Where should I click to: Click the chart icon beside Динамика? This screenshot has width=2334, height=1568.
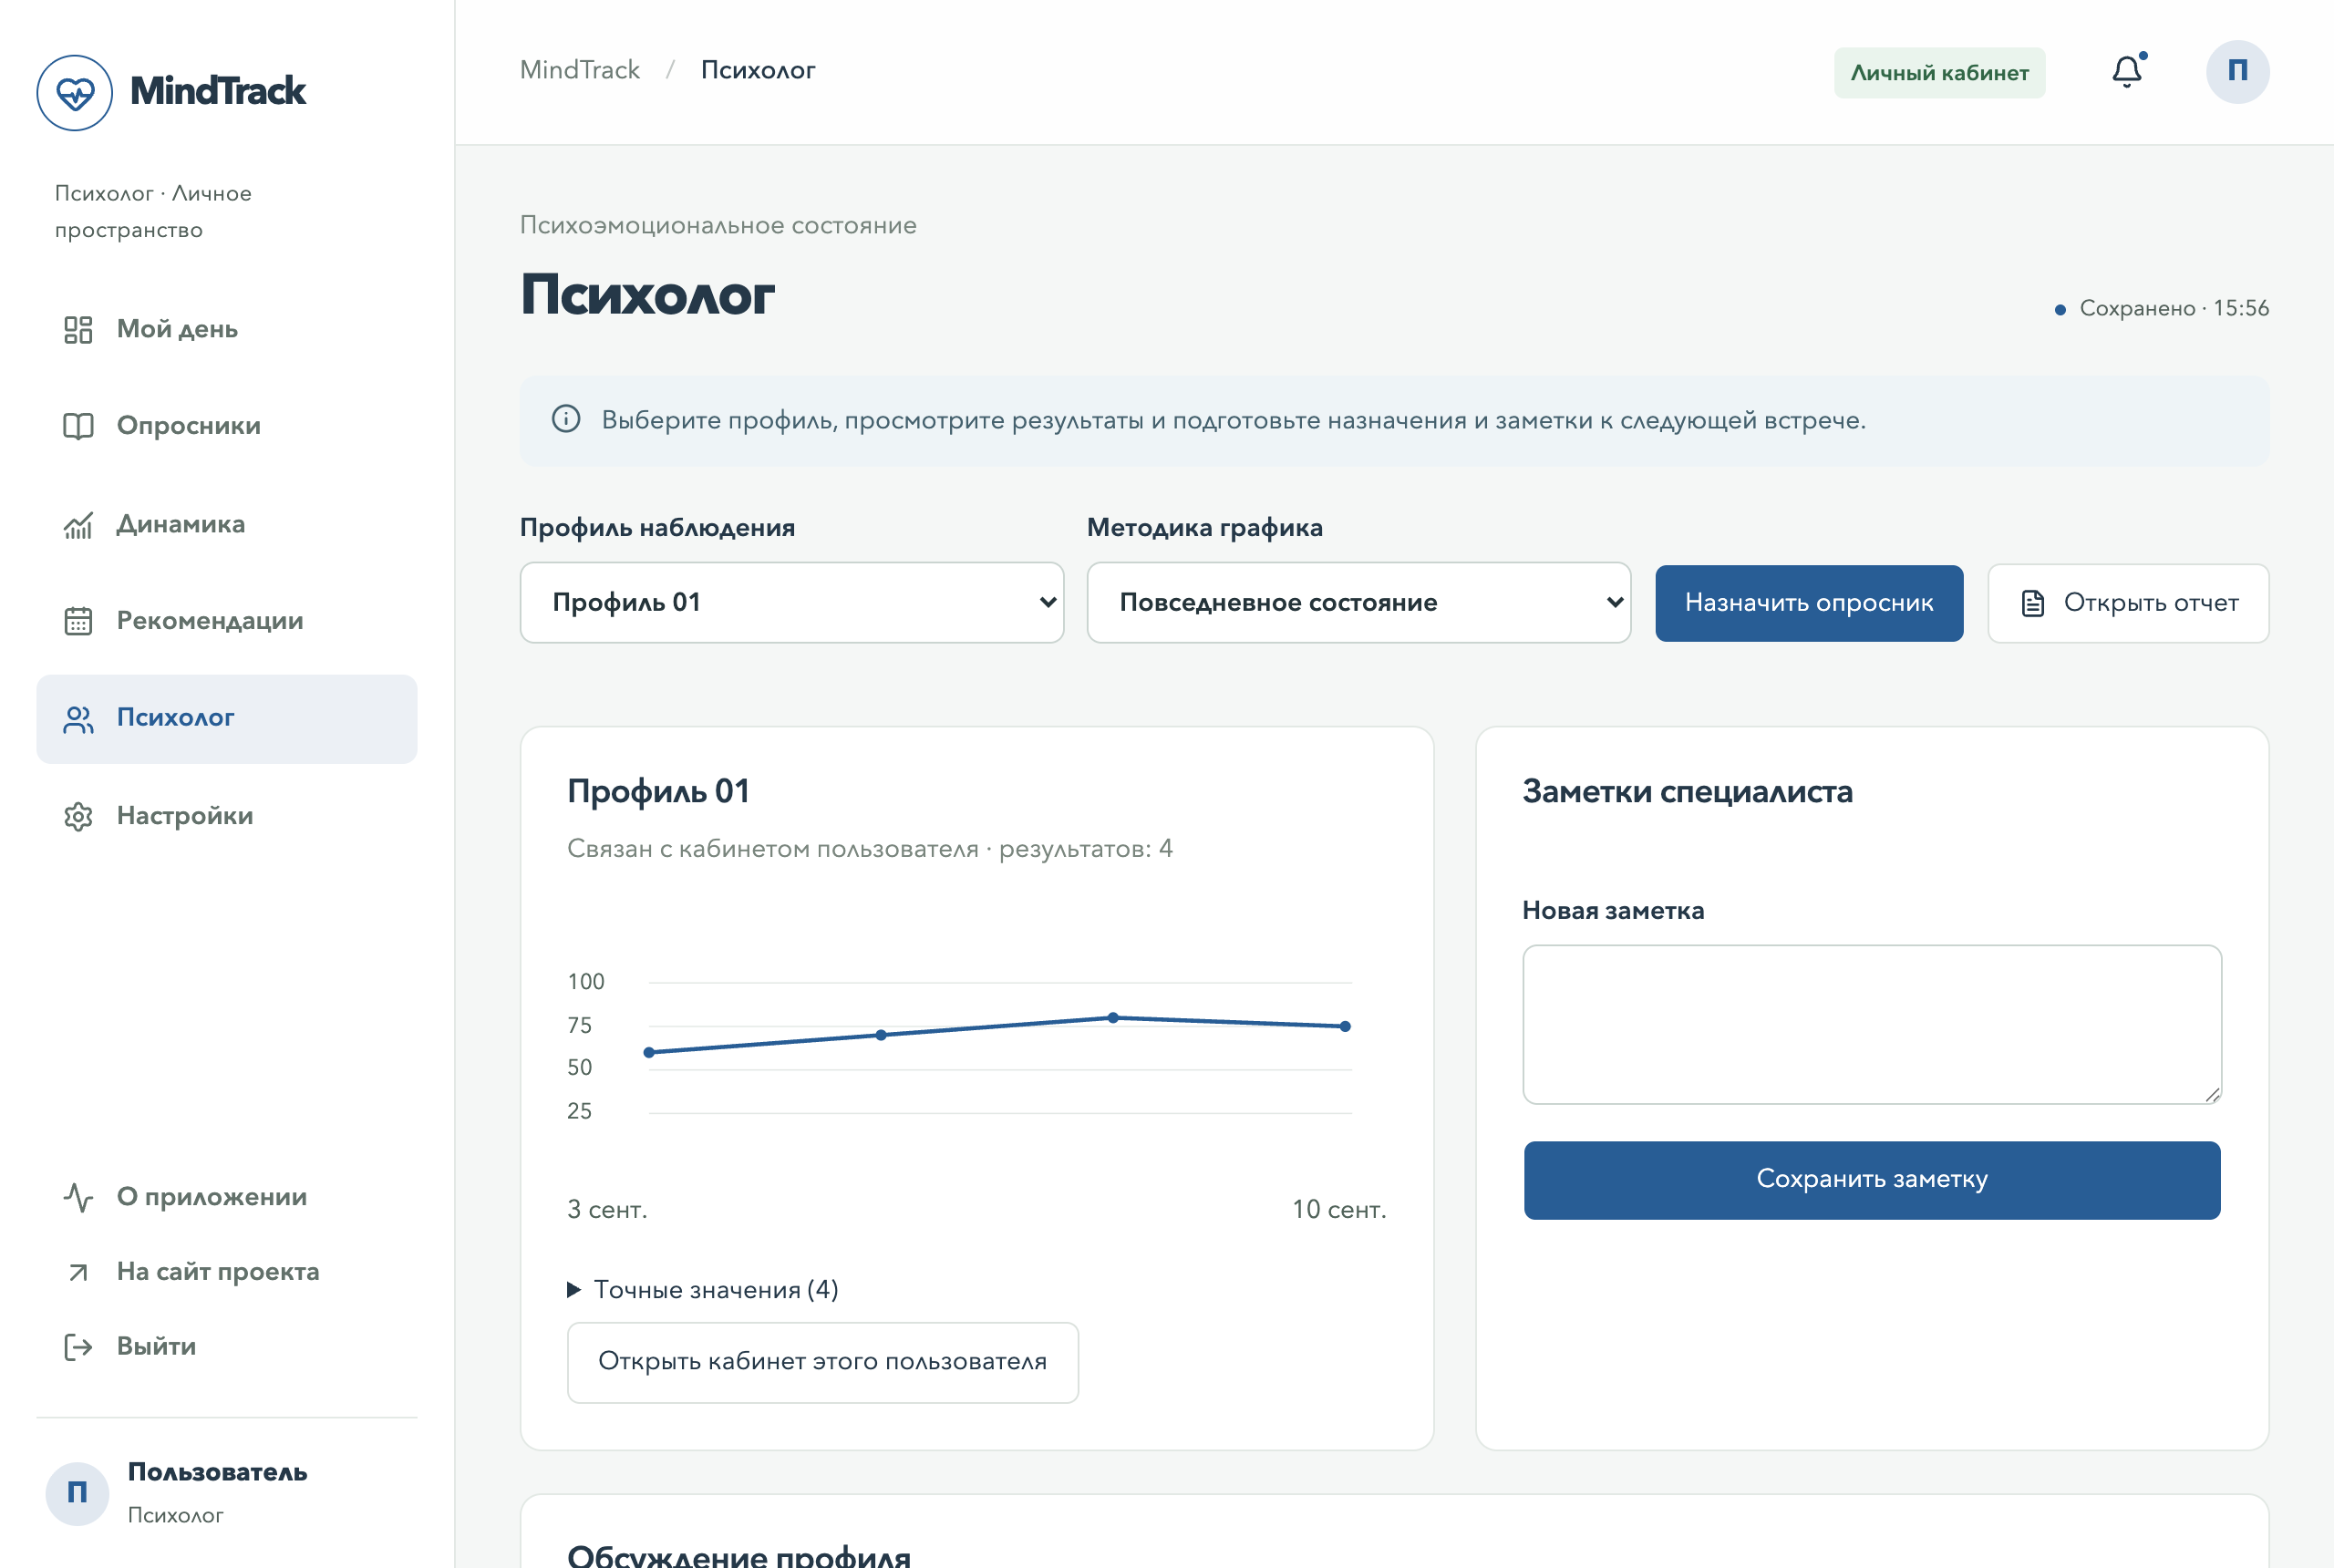(78, 524)
